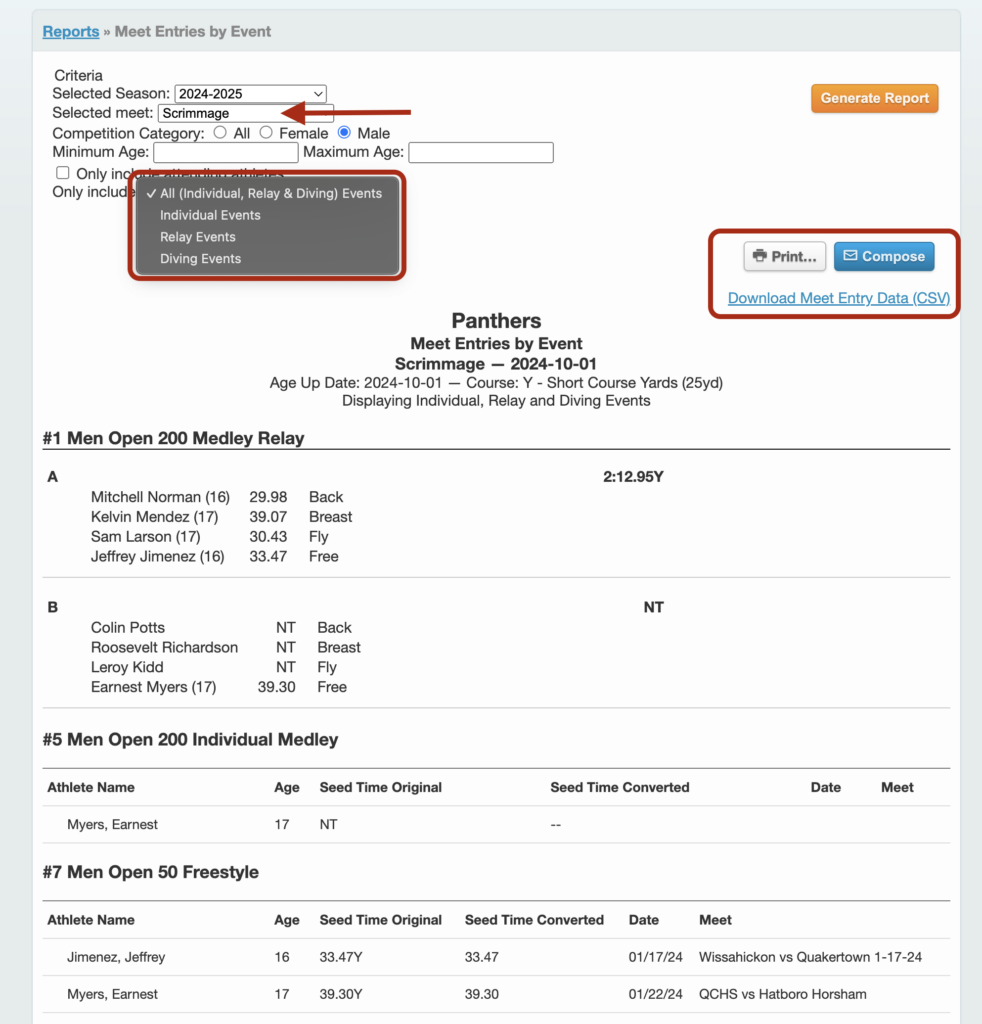
Task: Click the #5 Men Open 200 Individual Medley heading
Action: pos(190,739)
